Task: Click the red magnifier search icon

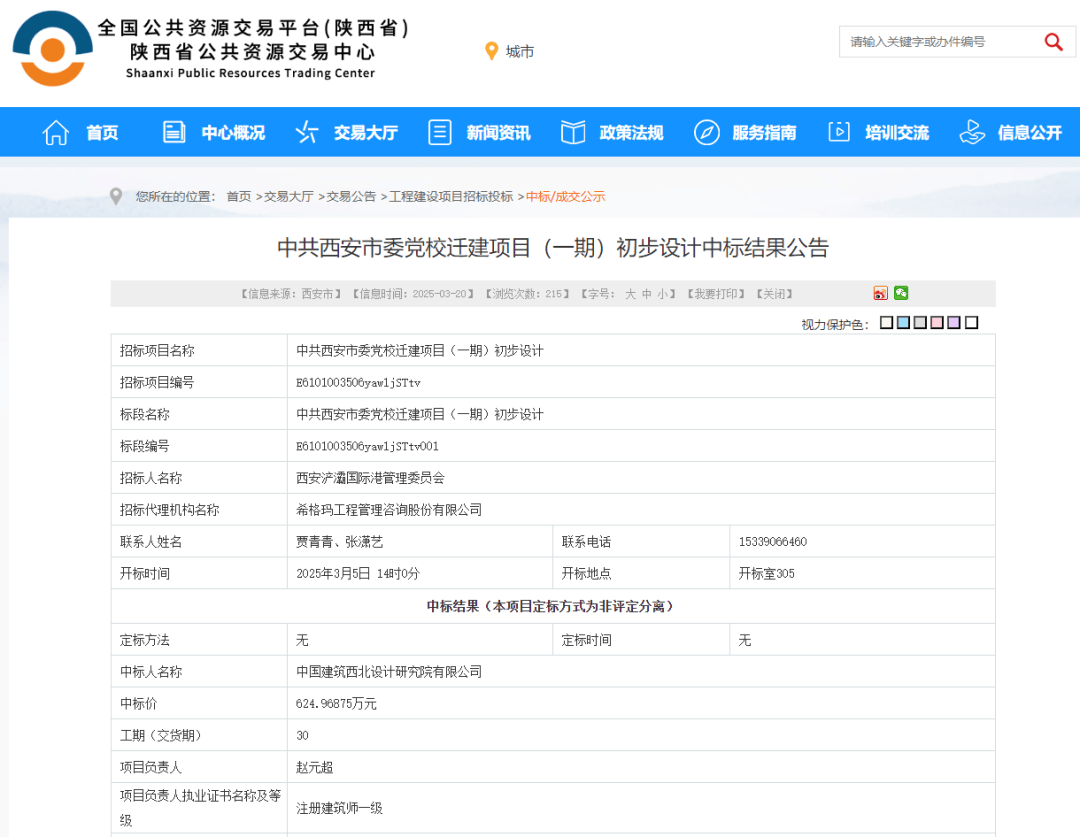Action: coord(1053,42)
